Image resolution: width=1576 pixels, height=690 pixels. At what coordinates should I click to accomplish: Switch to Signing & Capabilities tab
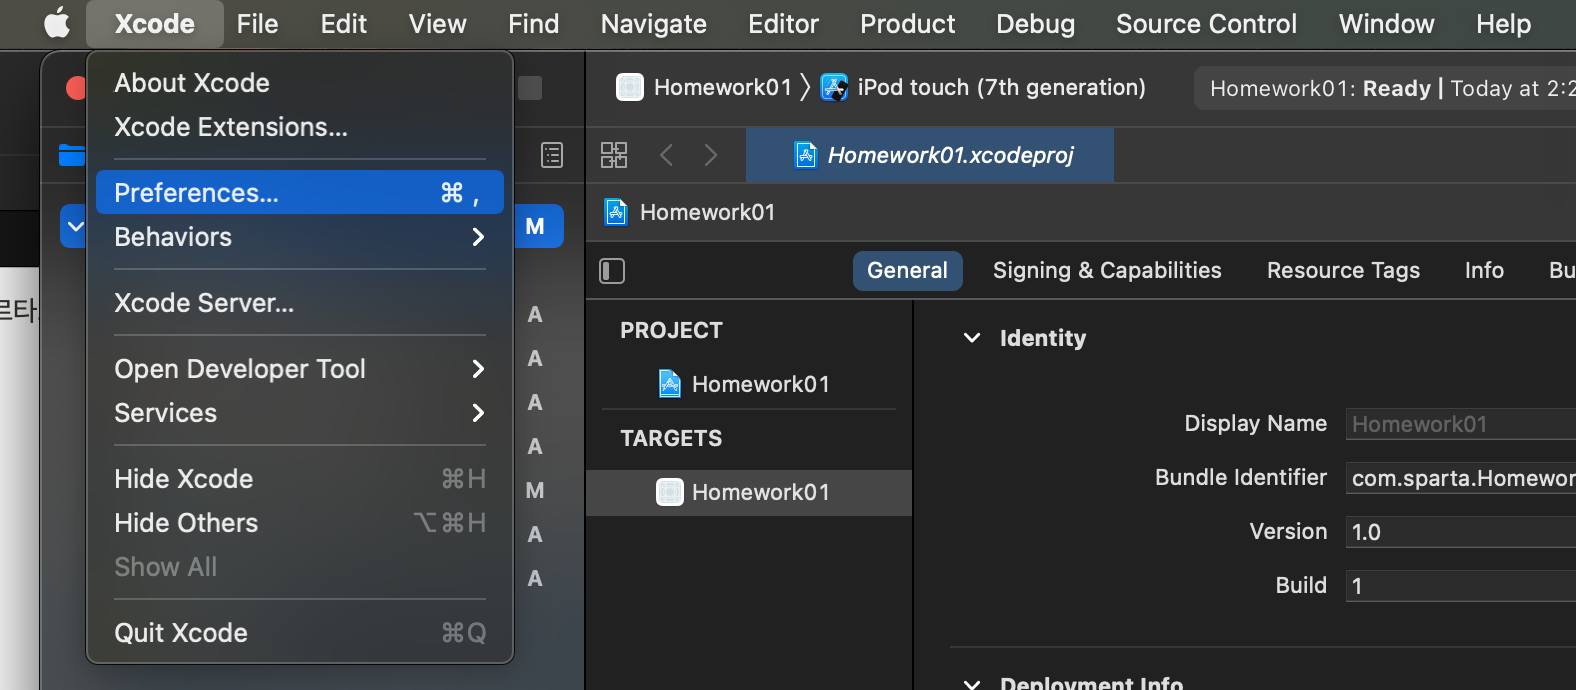[1107, 271]
